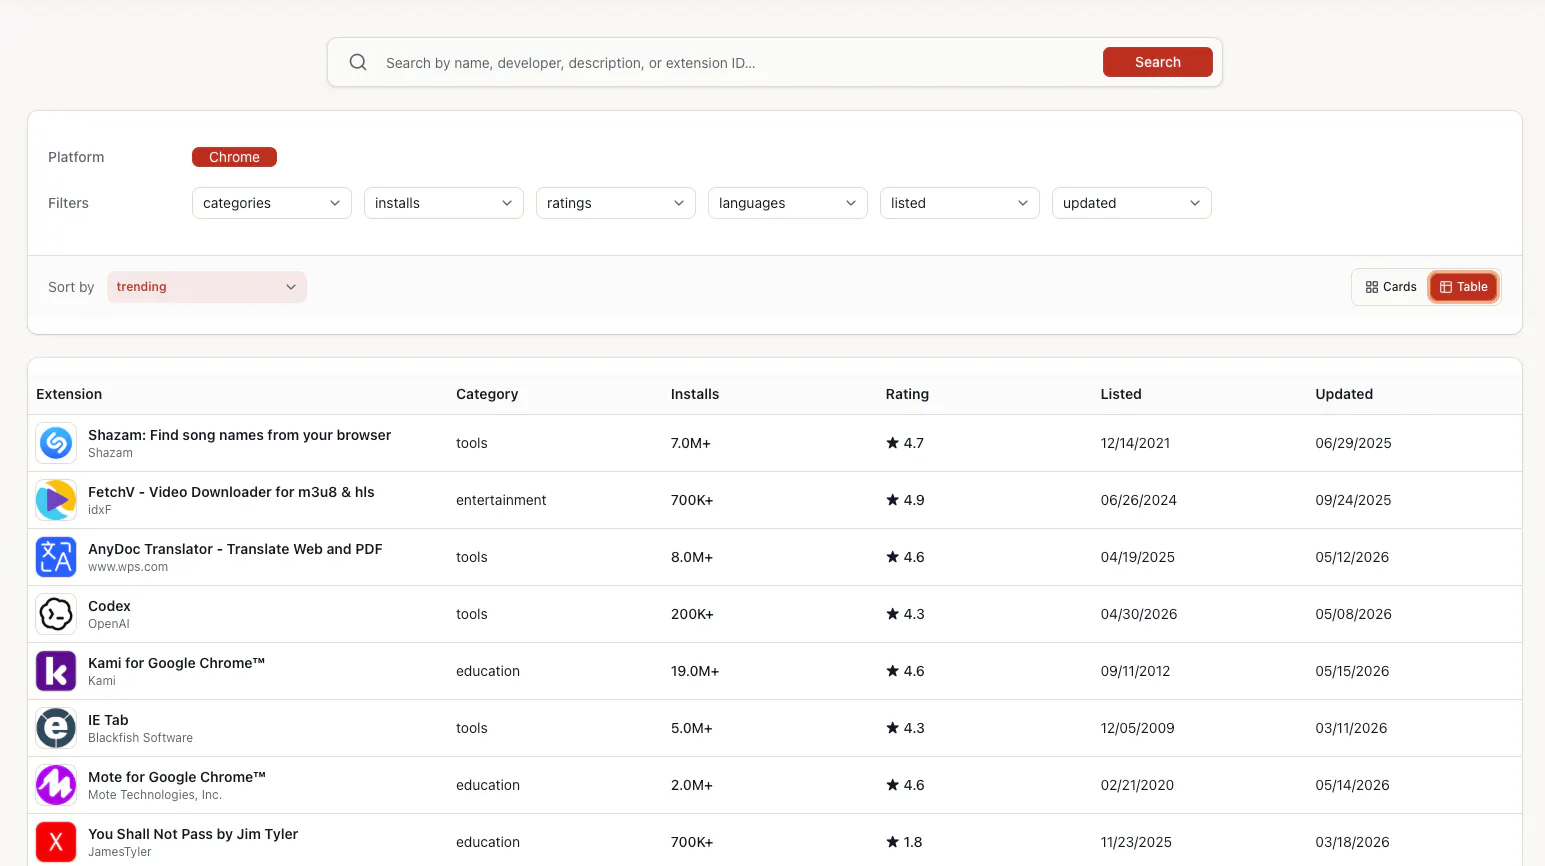Screen dimensions: 1545x866
Task: Click the Extension column header
Action: coord(69,394)
